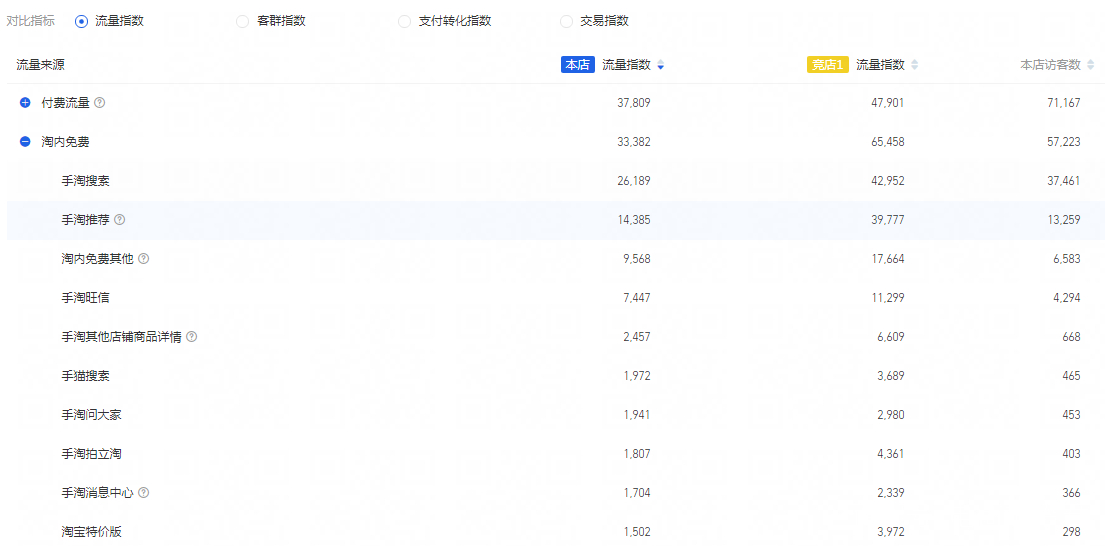Click the value 7,447 for 手淘旺信
Screen dimensions: 1105x546
pyautogui.click(x=636, y=298)
